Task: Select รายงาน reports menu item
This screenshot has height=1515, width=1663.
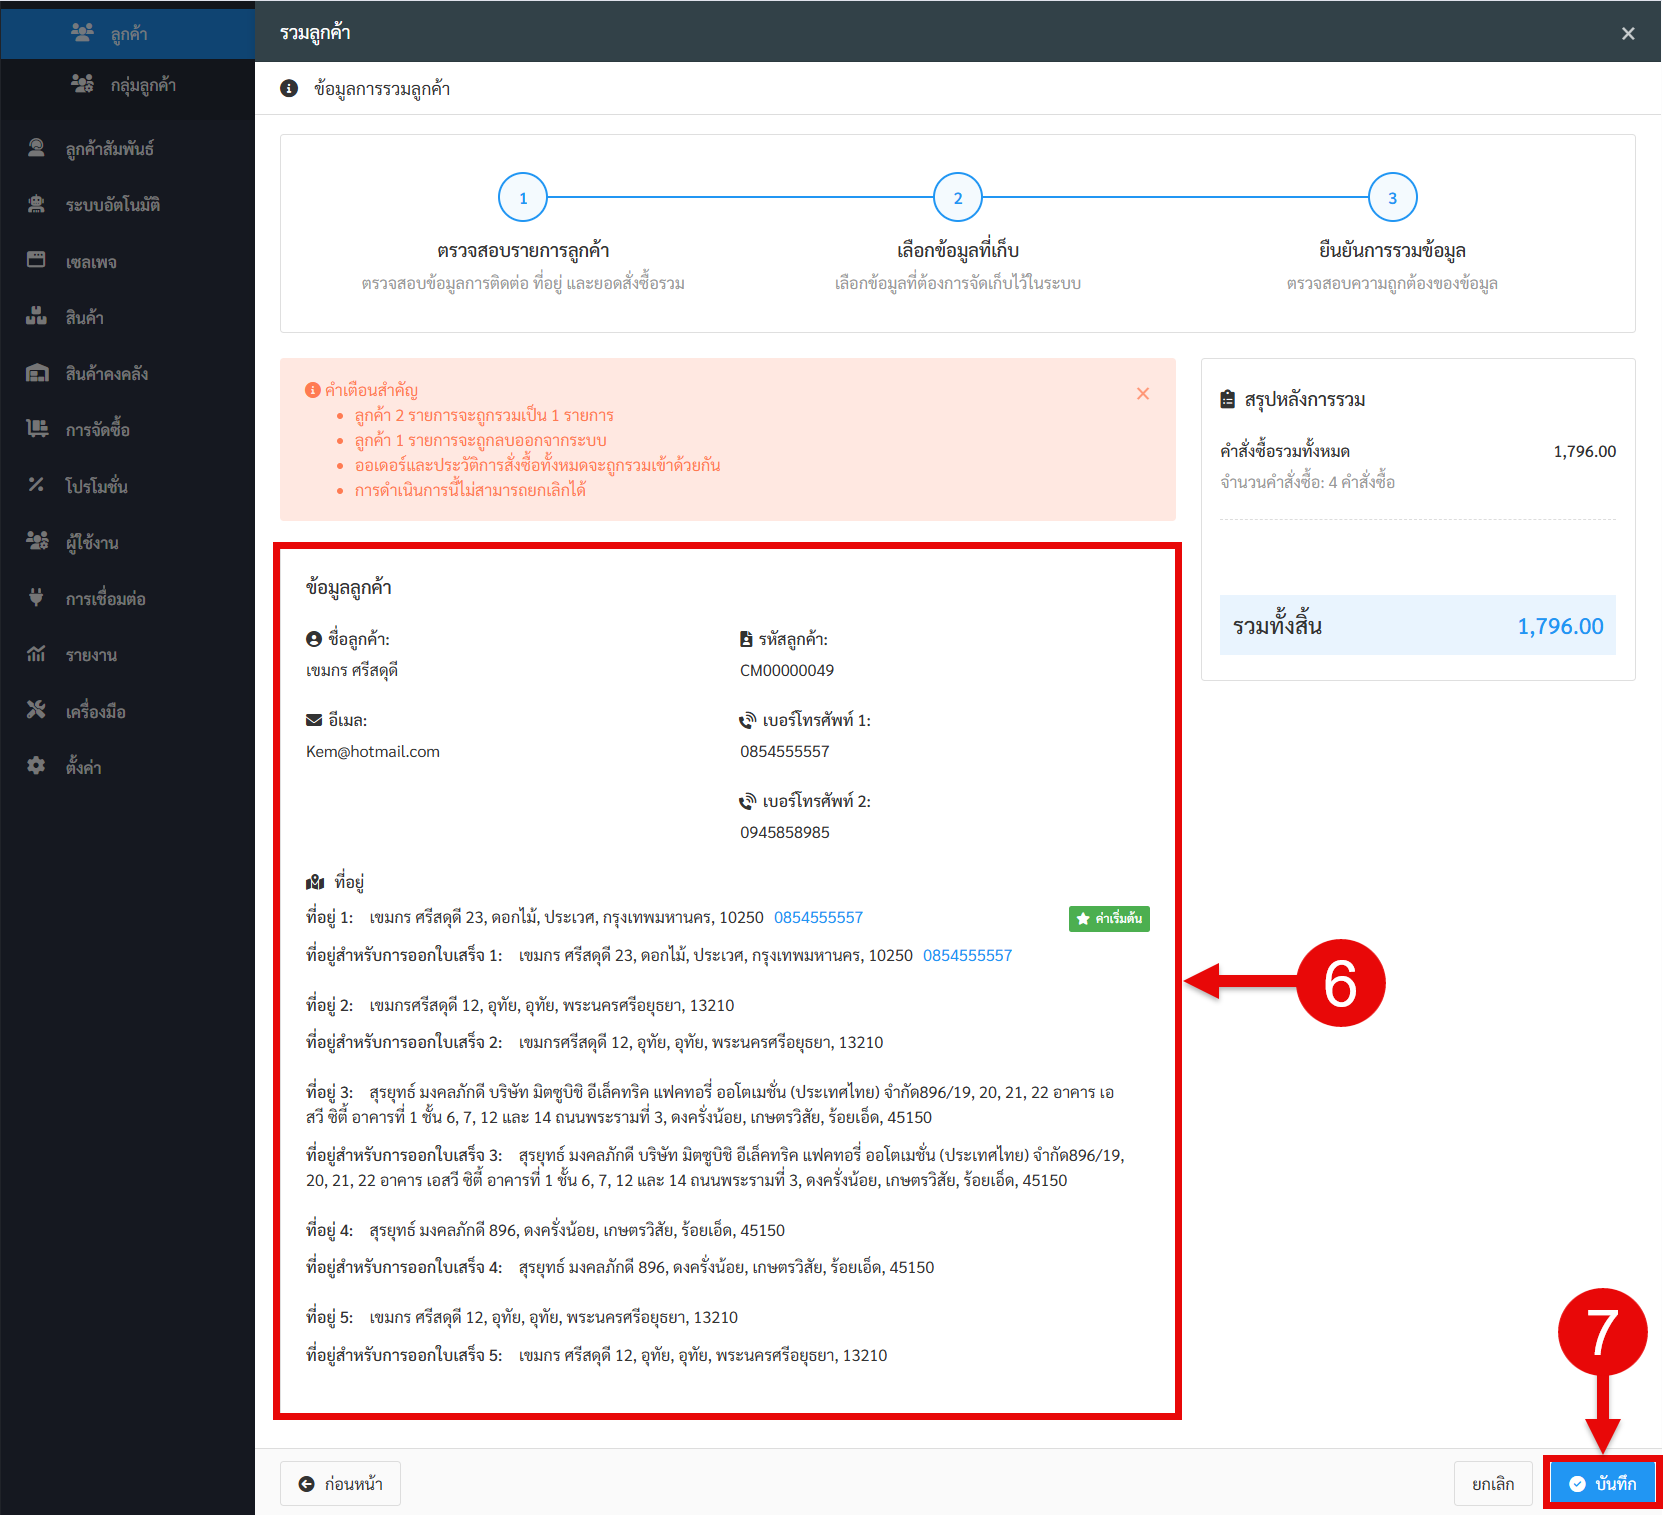Action: [91, 655]
